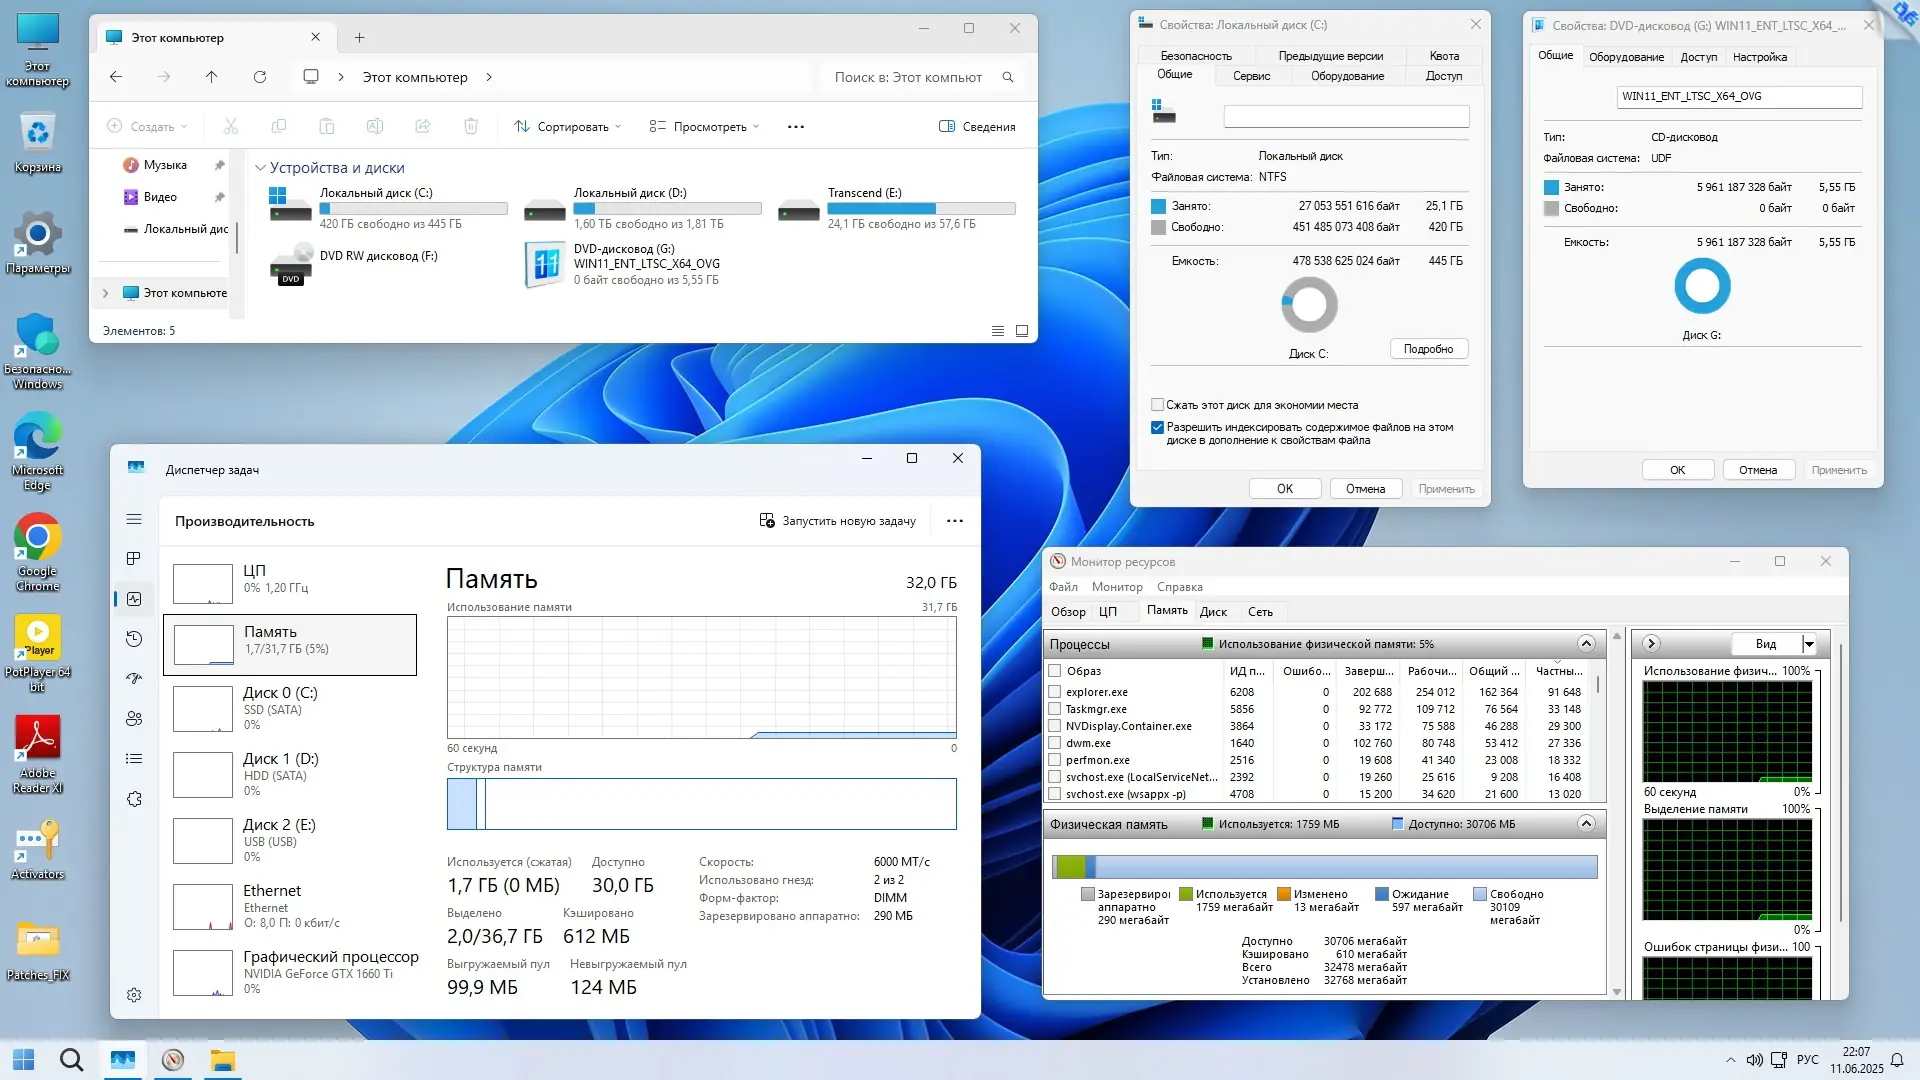Screen dimensions: 1920x1080
Task: Open App history in Task Manager sidebar
Action: coord(134,639)
